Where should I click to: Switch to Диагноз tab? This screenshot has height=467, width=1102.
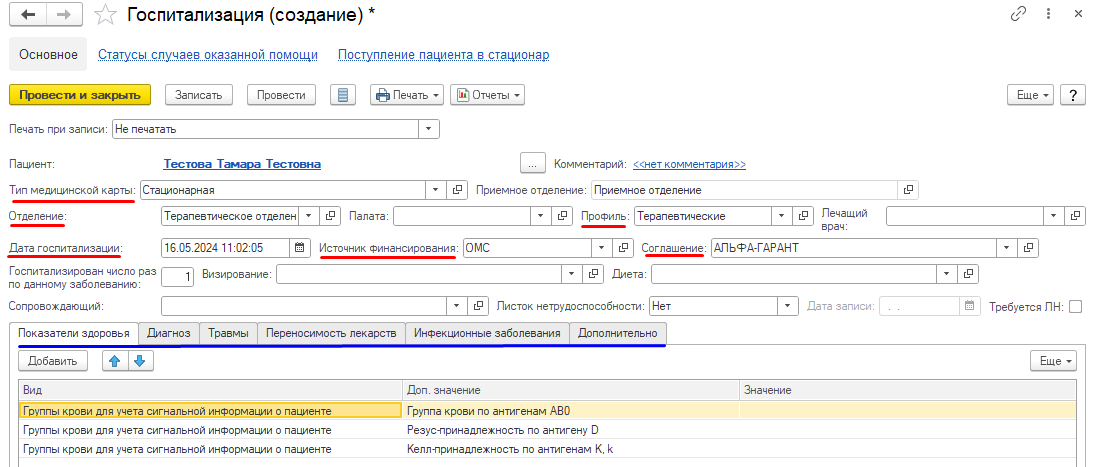click(169, 333)
